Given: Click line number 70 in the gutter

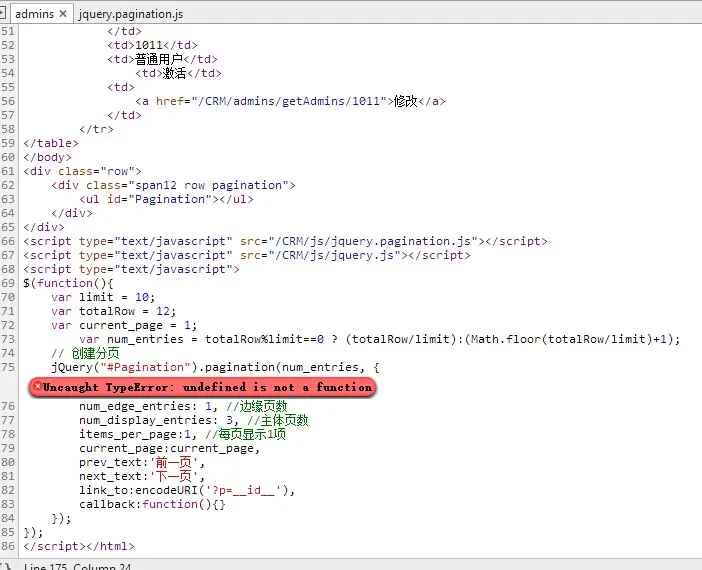Looking at the screenshot, I should [x=8, y=297].
